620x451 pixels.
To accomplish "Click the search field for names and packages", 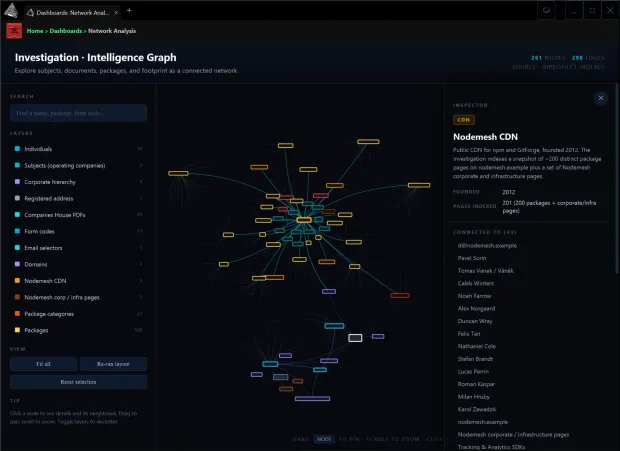I will click(79, 113).
